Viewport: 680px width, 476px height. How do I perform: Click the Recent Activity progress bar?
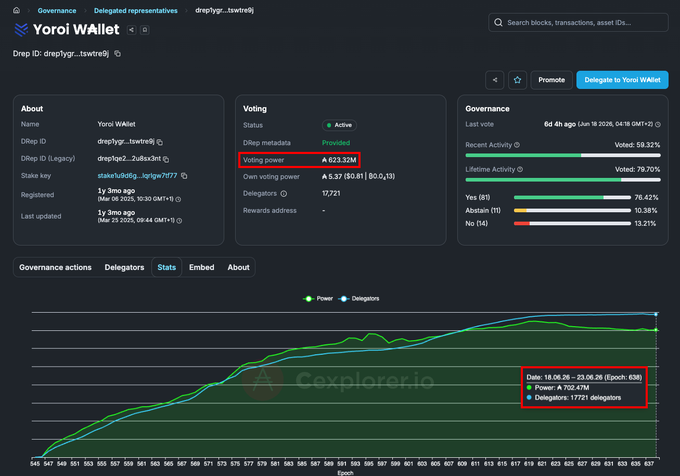coord(563,155)
